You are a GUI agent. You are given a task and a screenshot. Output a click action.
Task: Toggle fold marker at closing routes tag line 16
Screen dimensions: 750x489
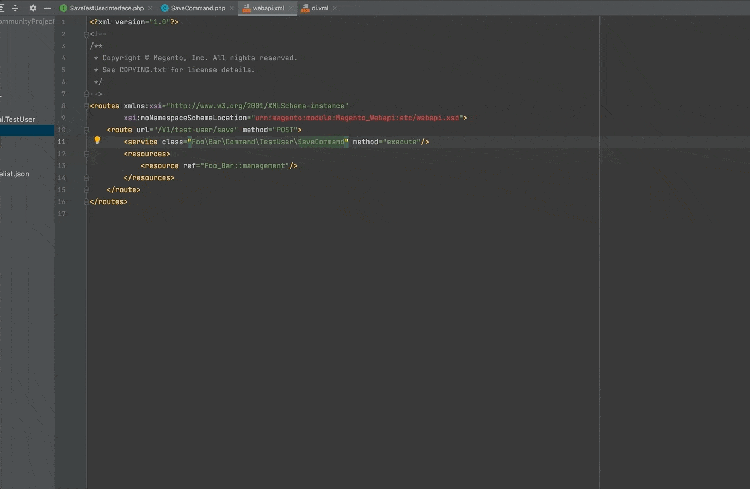87,201
